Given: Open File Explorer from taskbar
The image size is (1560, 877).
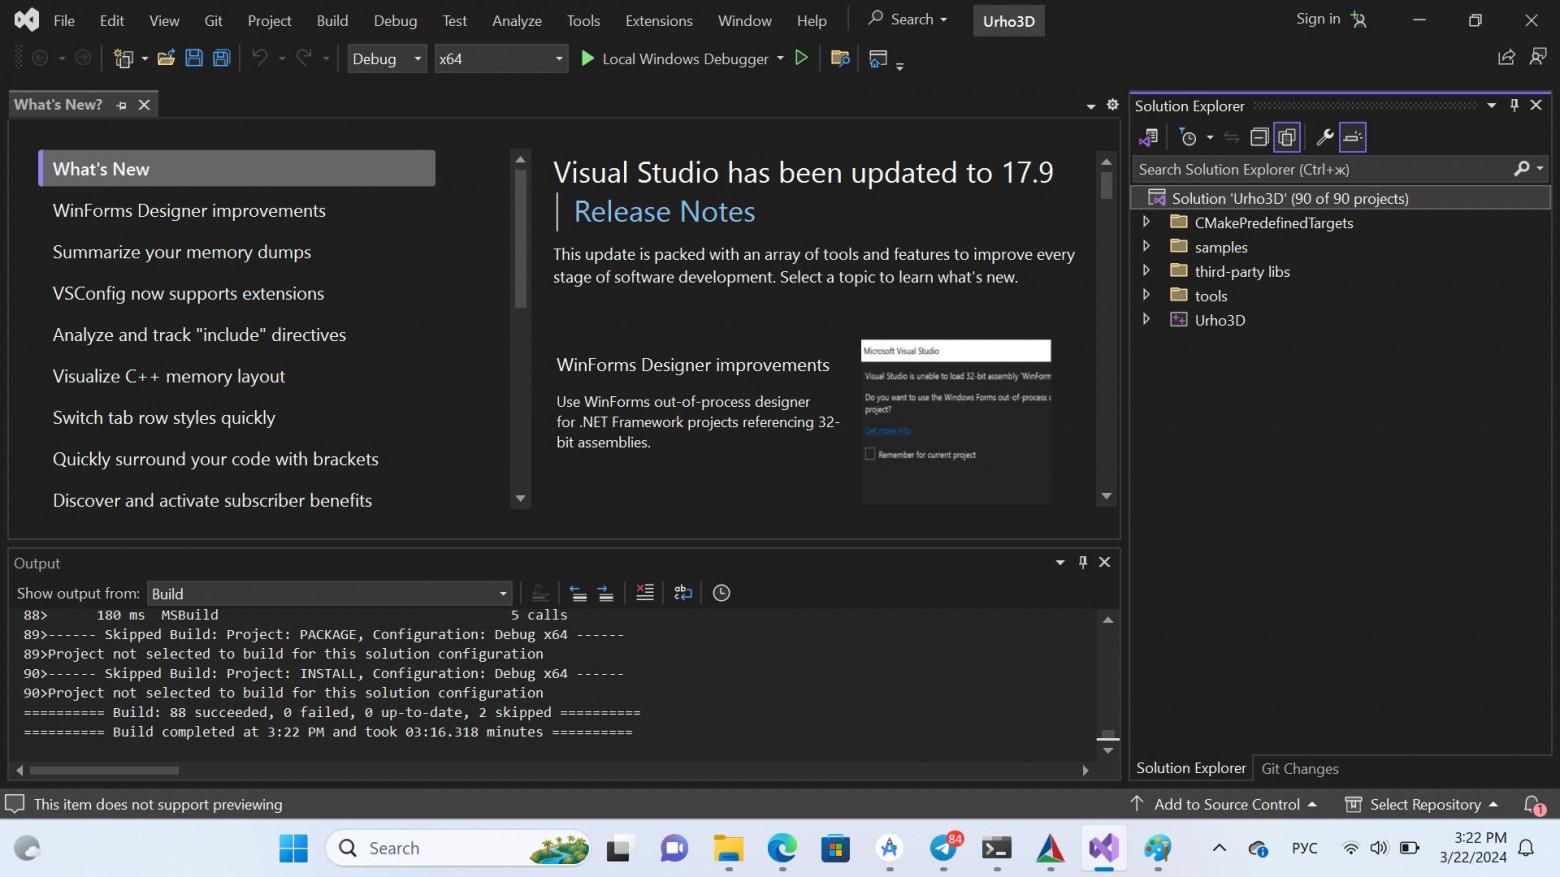Looking at the screenshot, I should coord(728,848).
